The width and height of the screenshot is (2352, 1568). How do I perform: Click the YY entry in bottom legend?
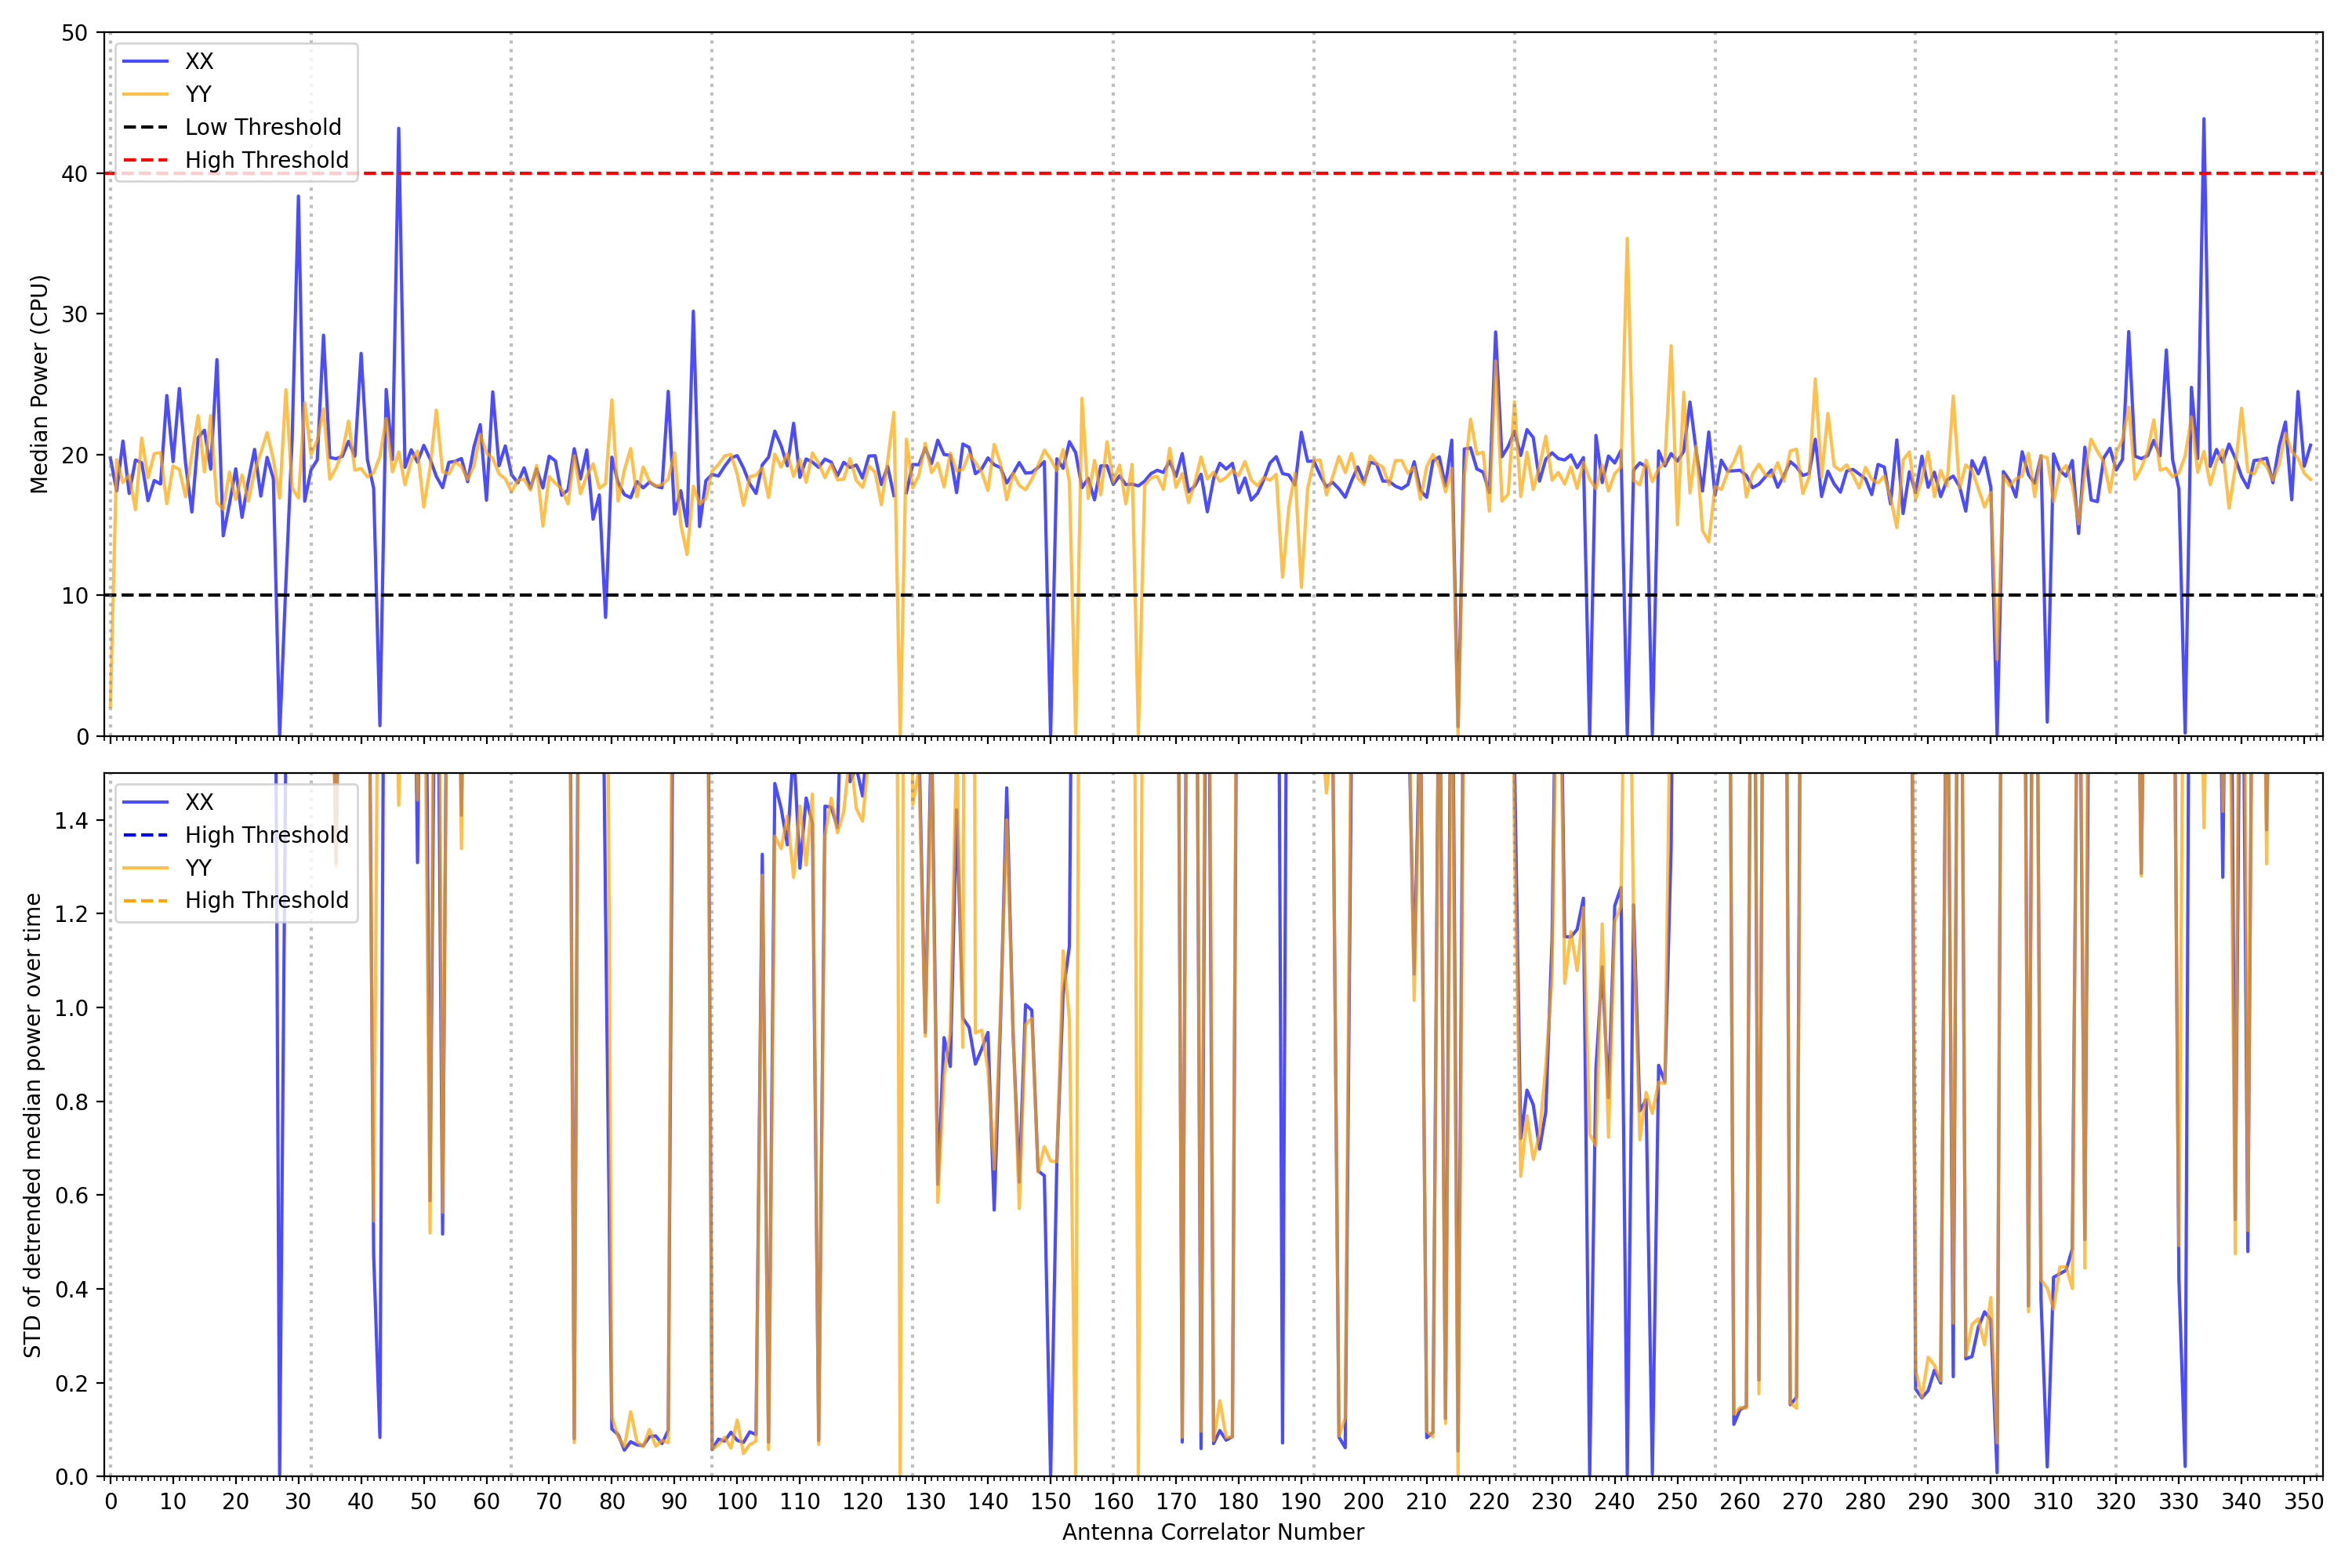pyautogui.click(x=198, y=867)
